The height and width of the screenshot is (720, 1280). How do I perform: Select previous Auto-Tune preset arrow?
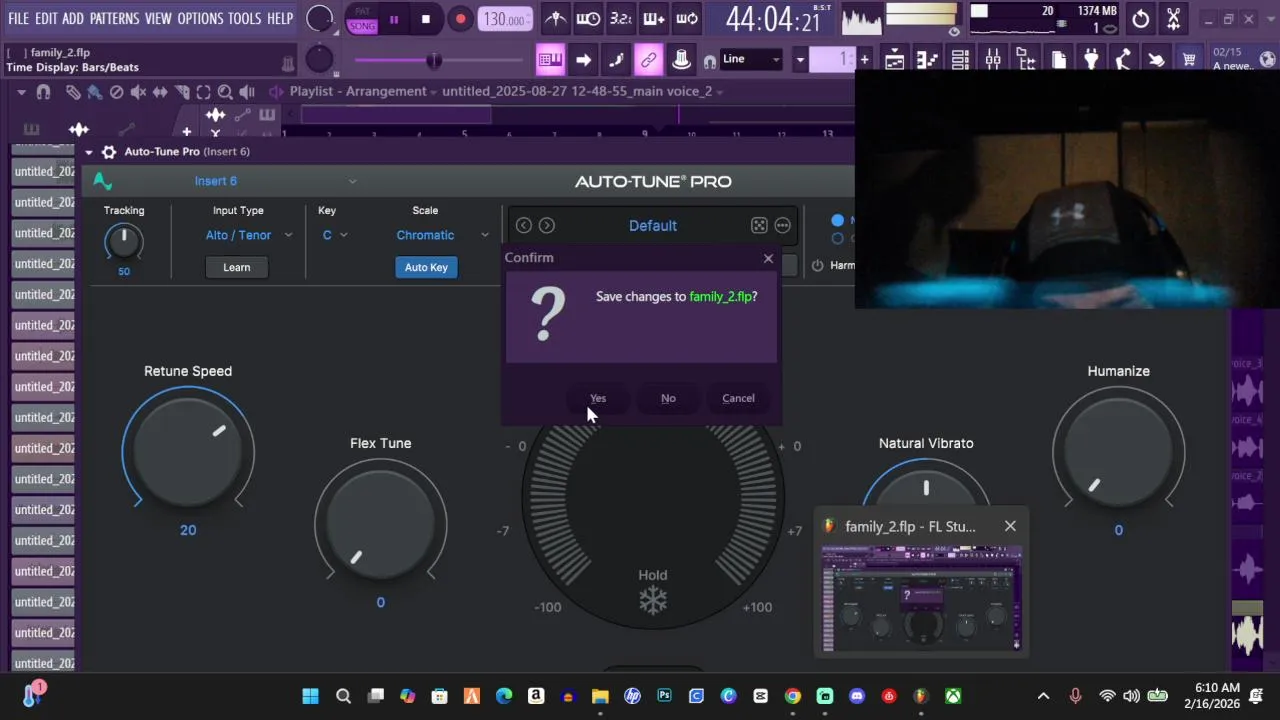524,226
